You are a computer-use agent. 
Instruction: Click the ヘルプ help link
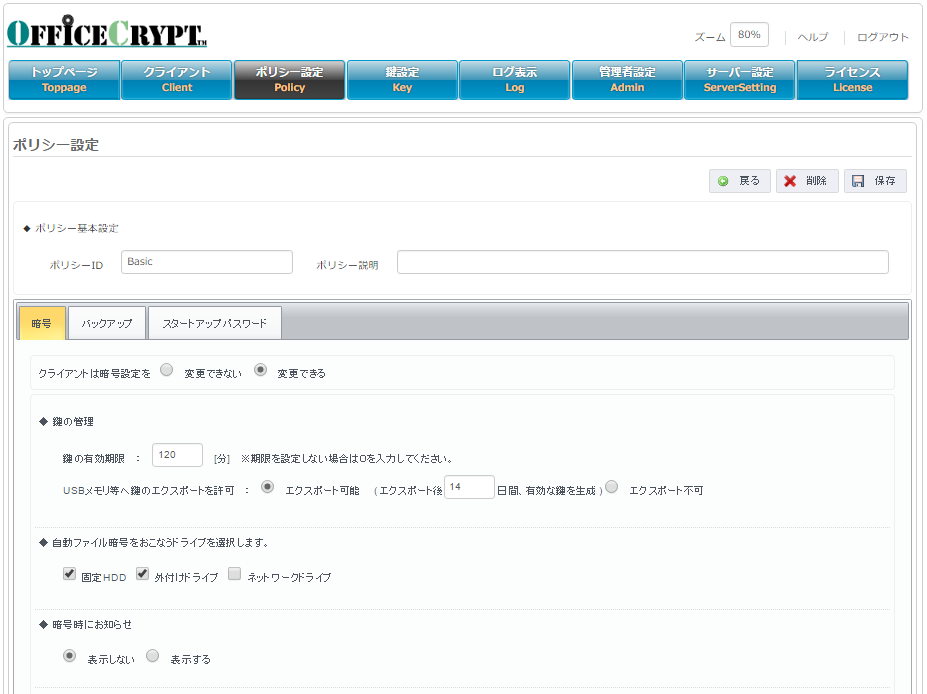(812, 37)
